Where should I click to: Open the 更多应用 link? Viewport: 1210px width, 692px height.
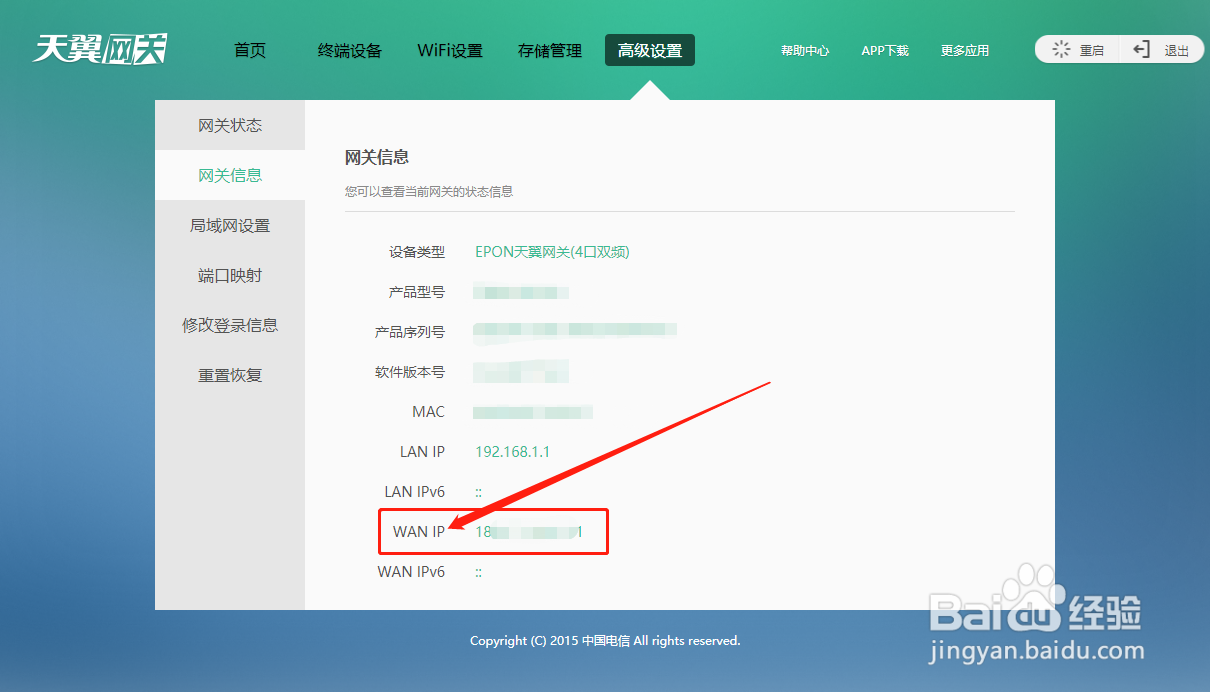[965, 50]
